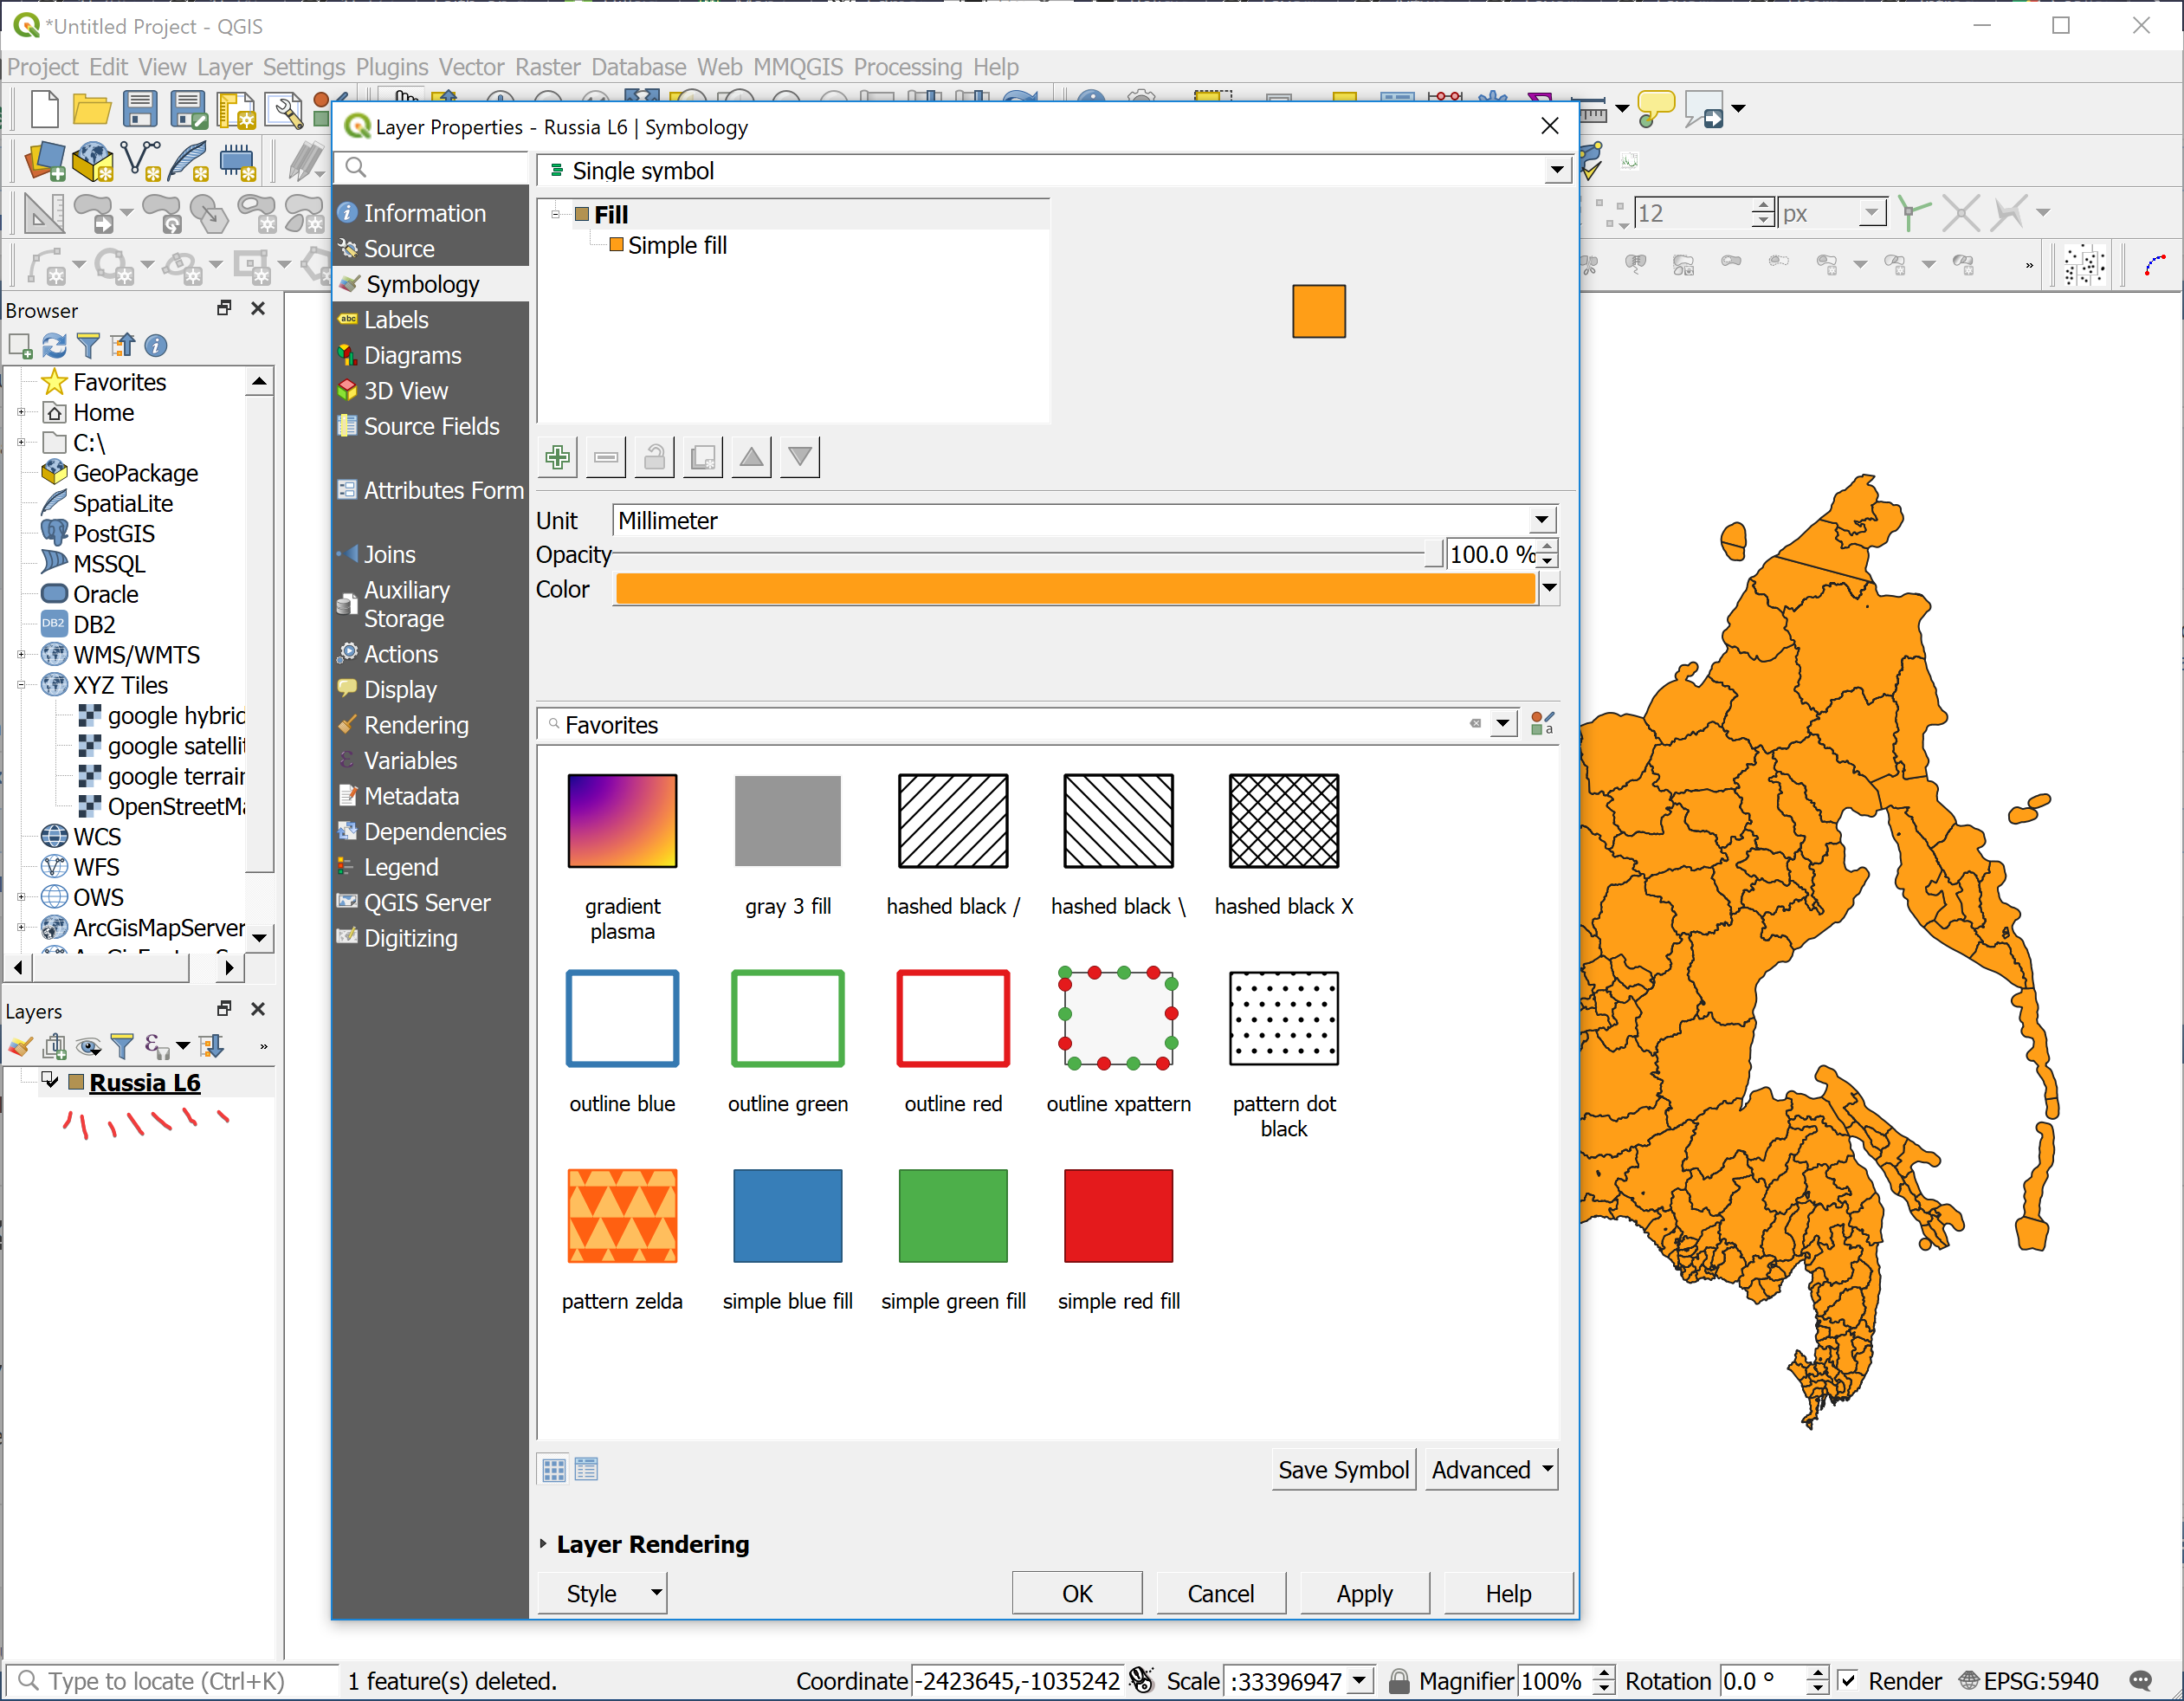
Task: Expand the Advanced symbol options
Action: (x=1491, y=1469)
